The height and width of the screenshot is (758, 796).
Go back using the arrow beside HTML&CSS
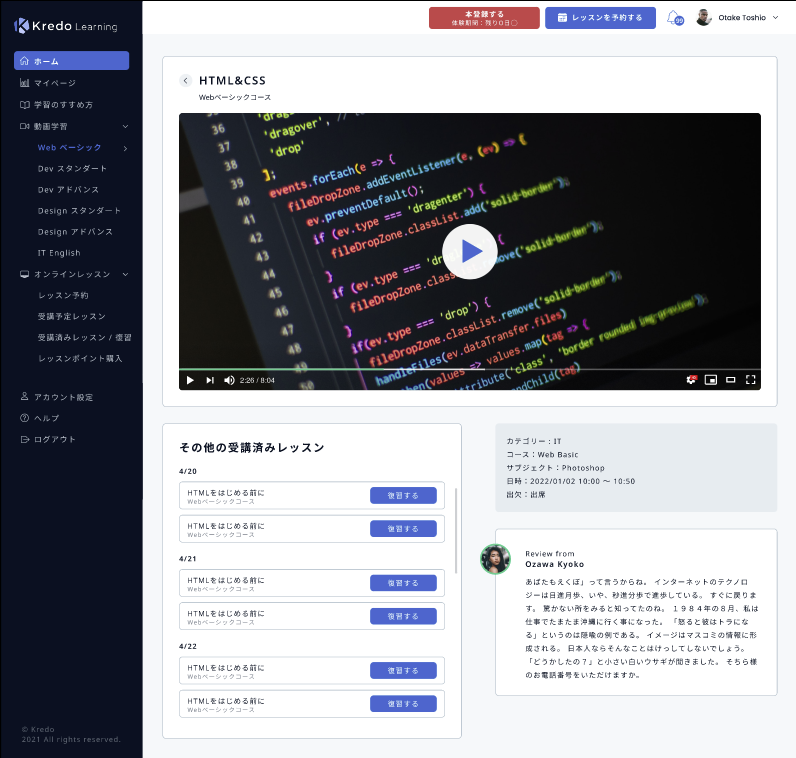pos(186,81)
